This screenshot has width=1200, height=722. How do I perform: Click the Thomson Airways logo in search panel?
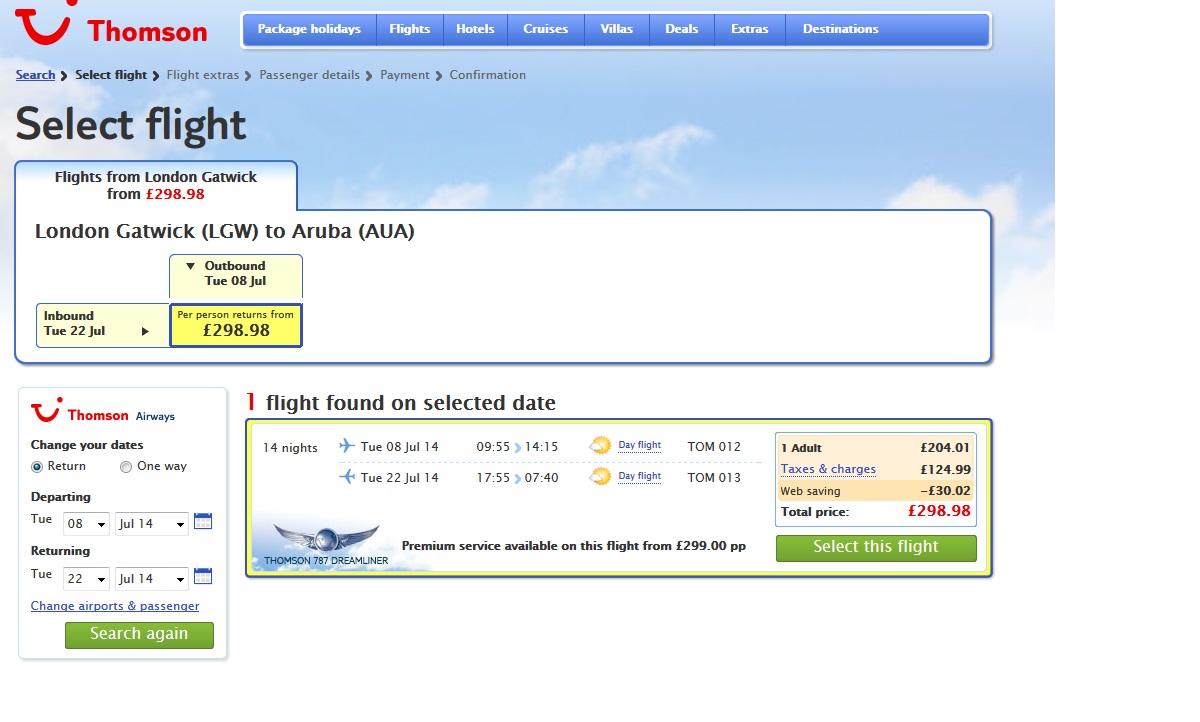tap(102, 413)
